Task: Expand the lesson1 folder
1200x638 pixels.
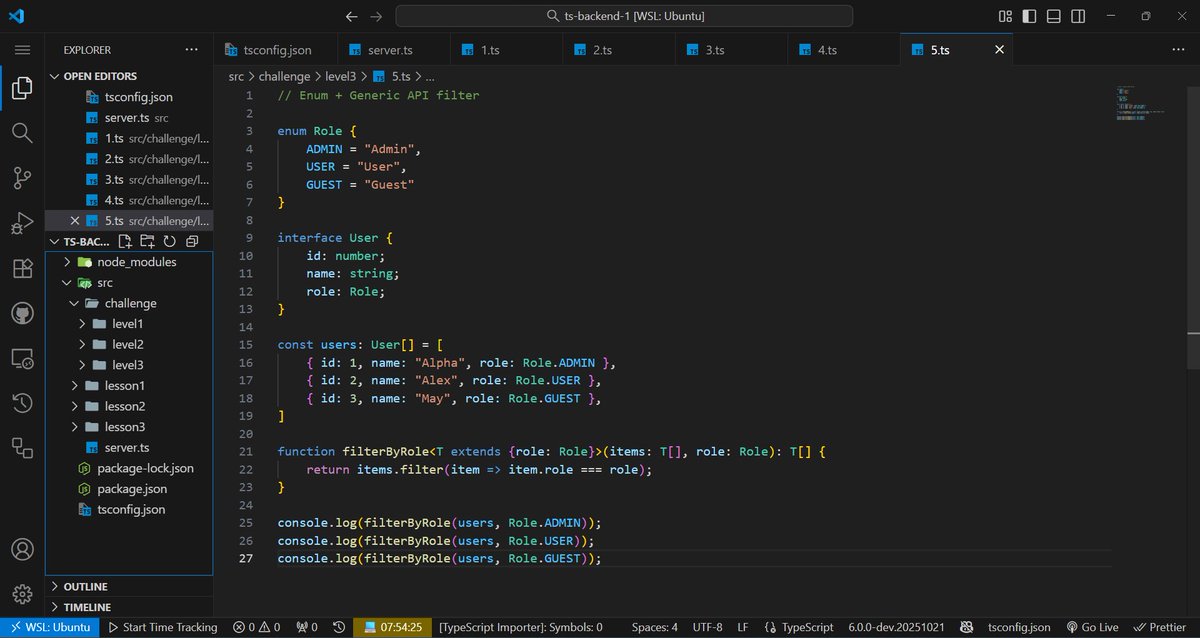Action: point(129,386)
